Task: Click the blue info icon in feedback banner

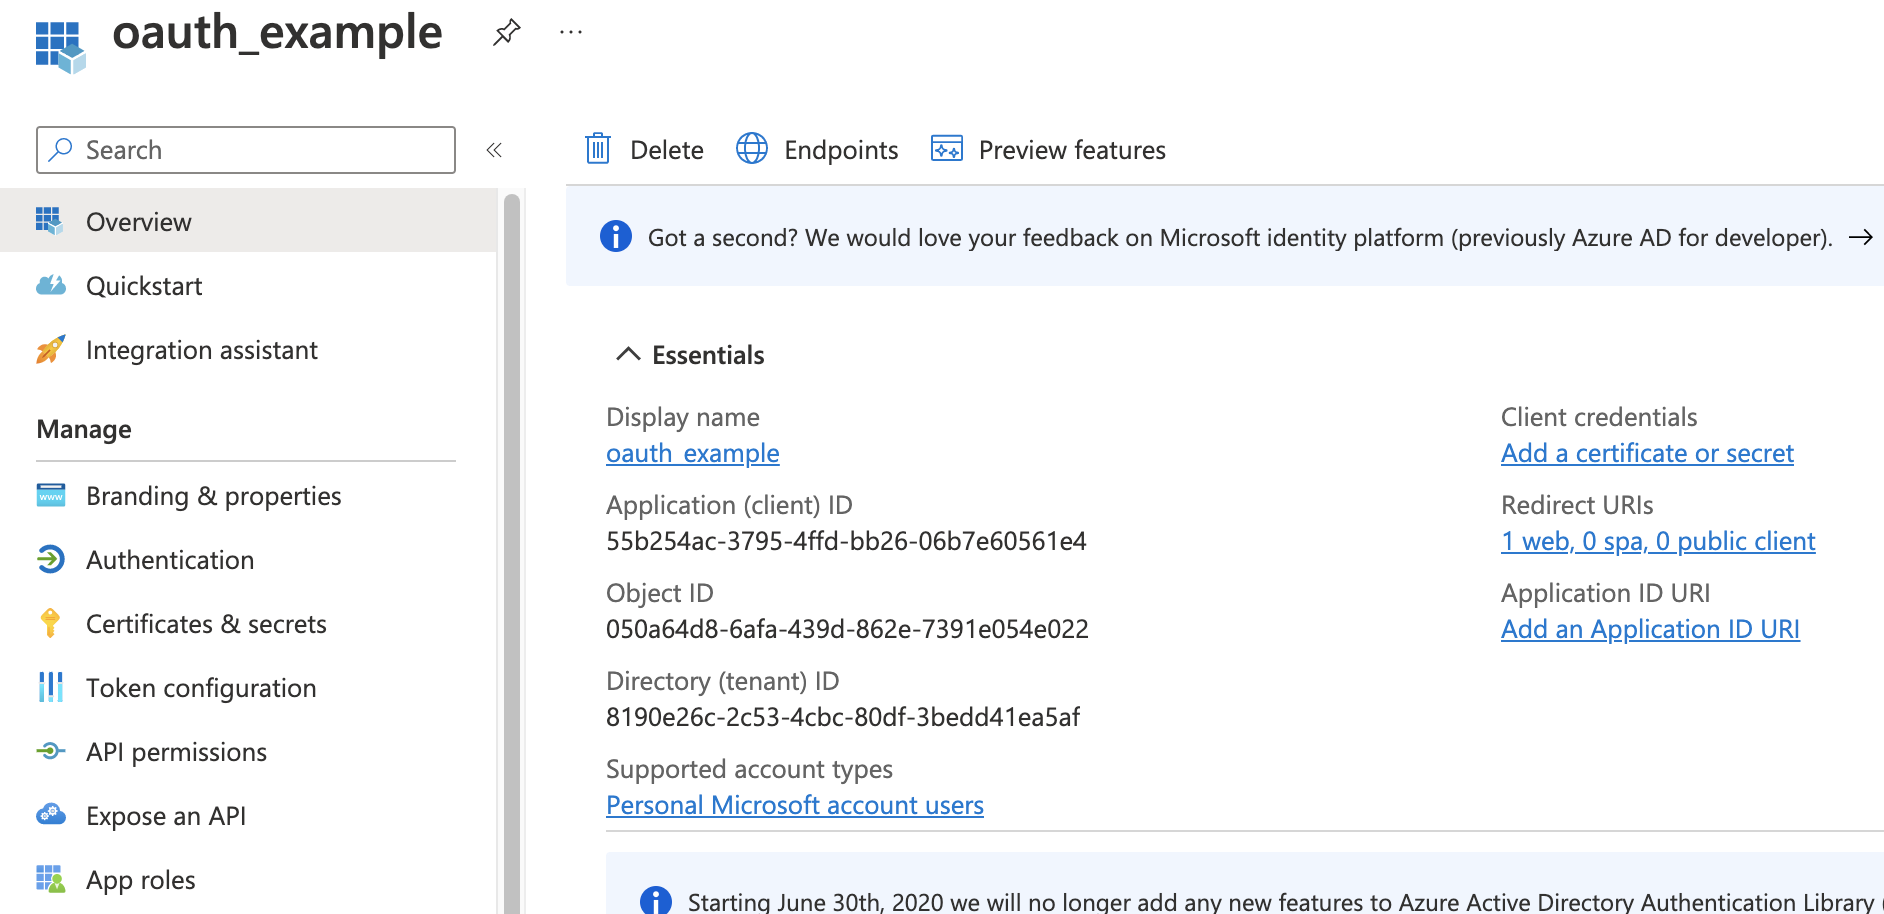Action: [x=616, y=237]
